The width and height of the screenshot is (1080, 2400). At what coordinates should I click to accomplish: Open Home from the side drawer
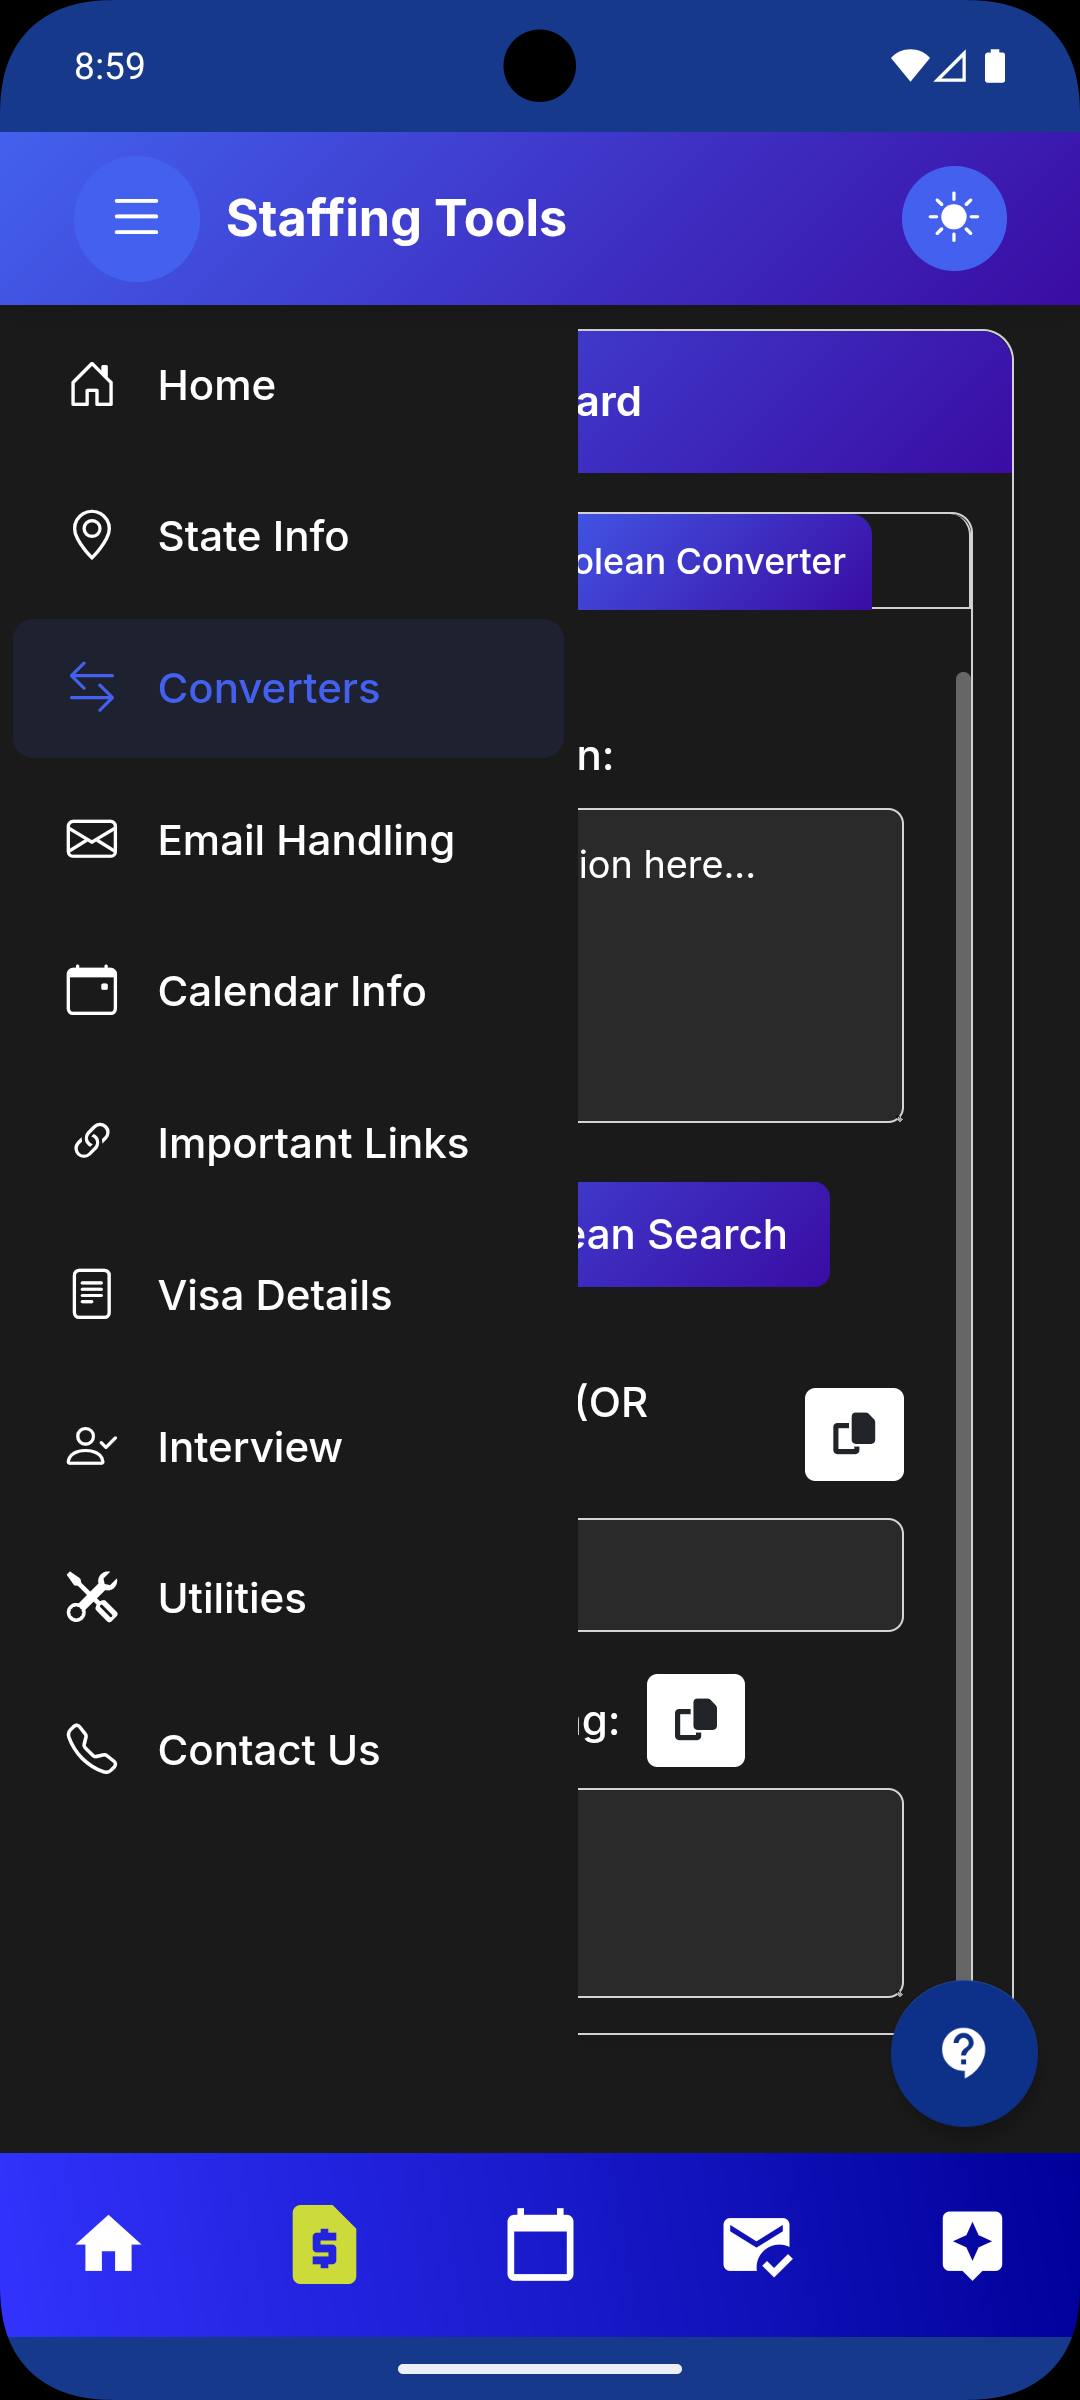(216, 386)
